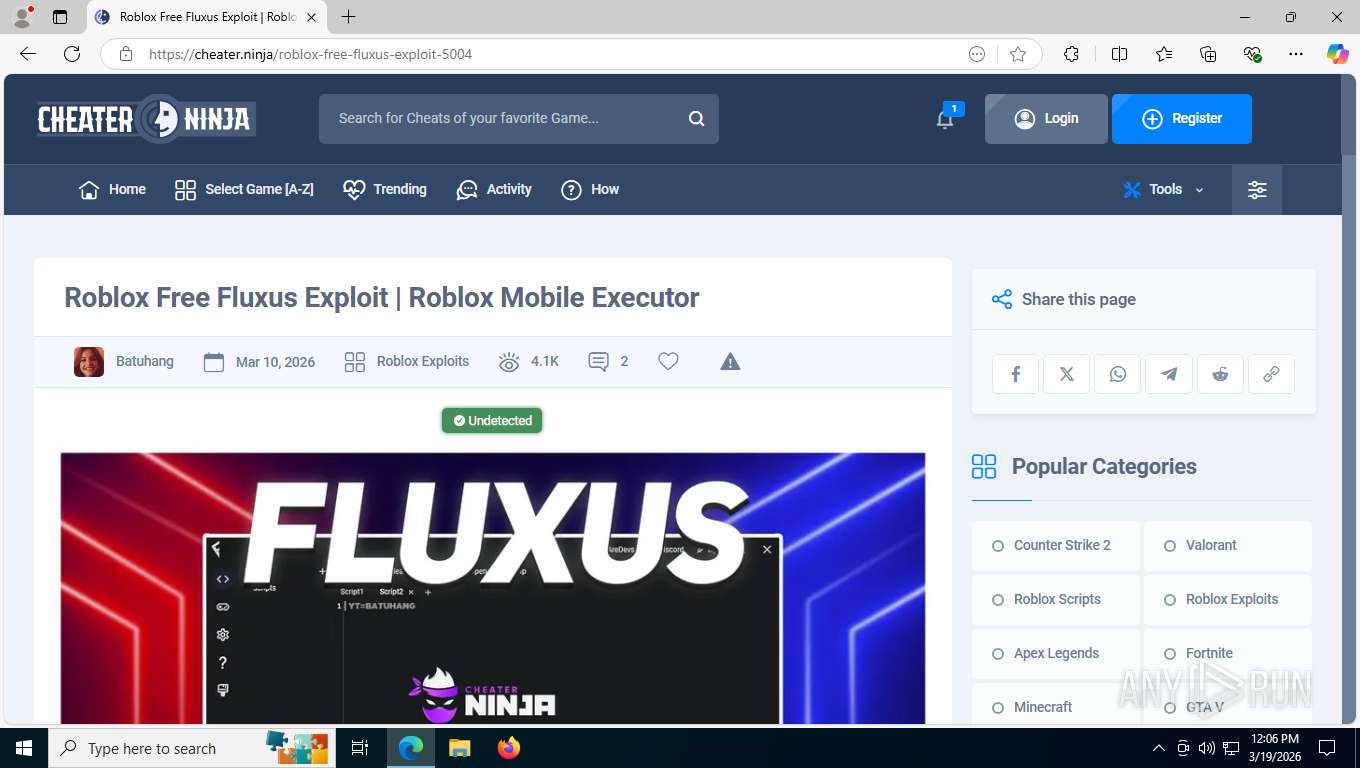The width and height of the screenshot is (1360, 768).
Task: Open Task View on the taskbar
Action: pyautogui.click(x=360, y=748)
